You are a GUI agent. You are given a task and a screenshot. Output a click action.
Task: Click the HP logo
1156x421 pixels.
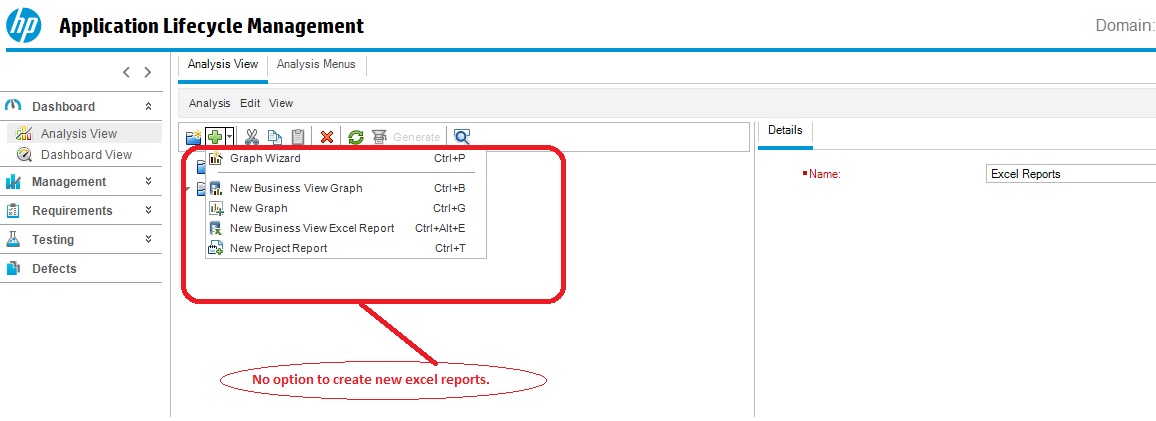(24, 25)
